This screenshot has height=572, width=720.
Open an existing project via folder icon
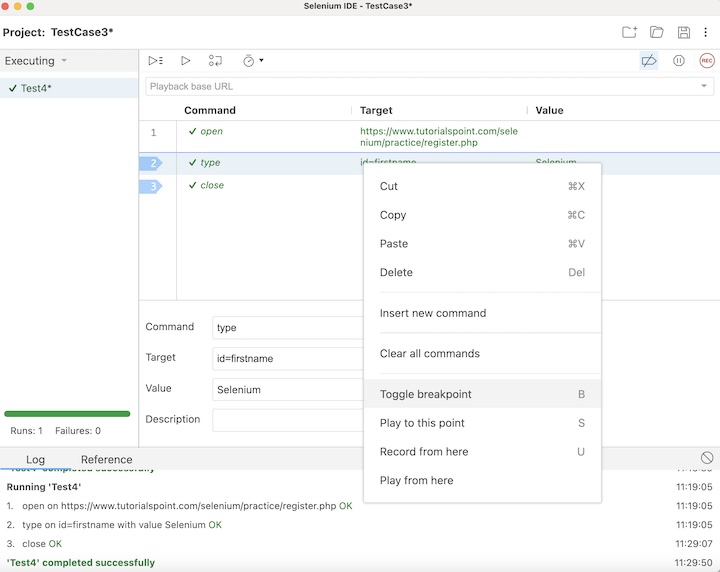(657, 32)
